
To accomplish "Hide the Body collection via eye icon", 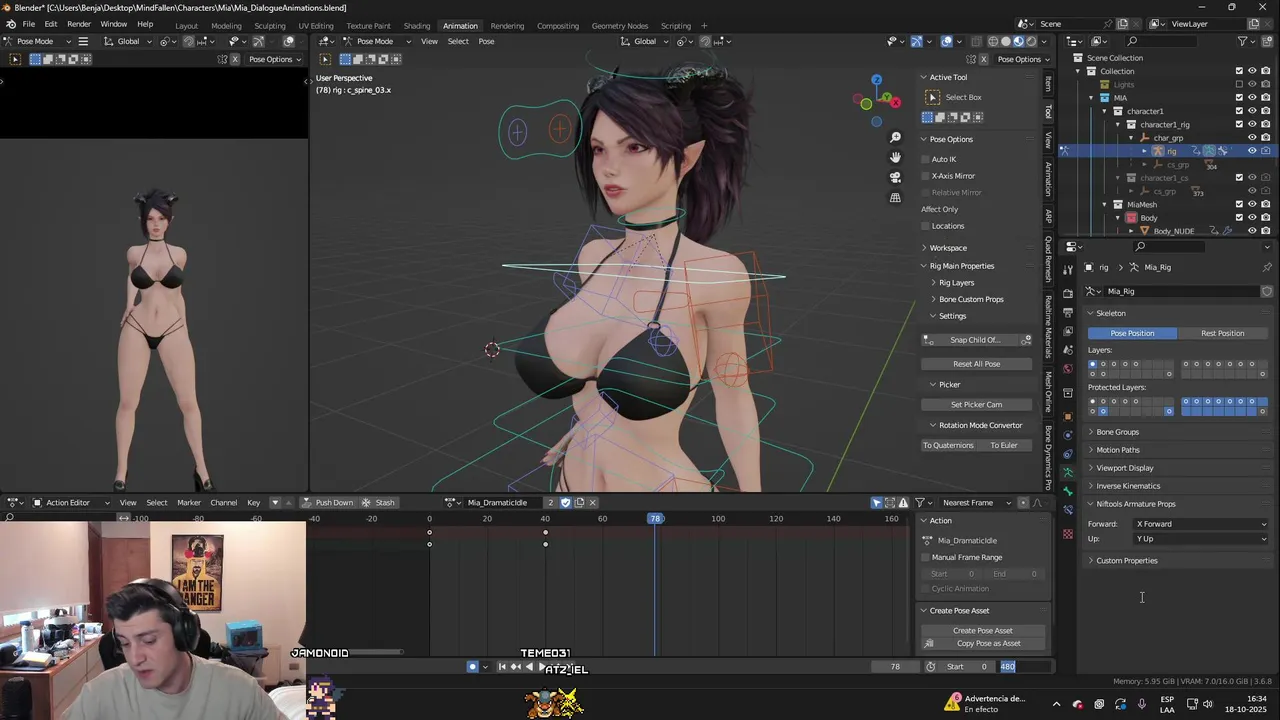I will point(1252,217).
